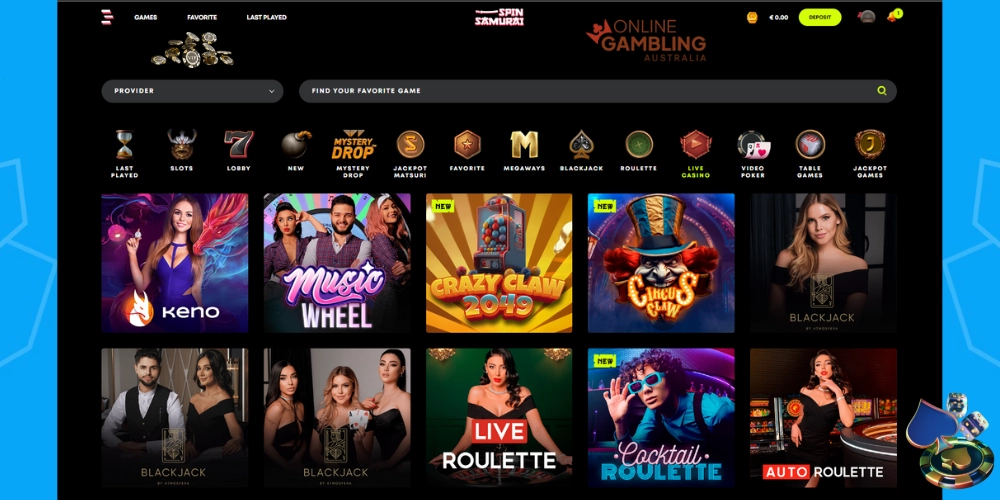Open notifications bell icon
The image size is (1000, 500).
pyautogui.click(x=892, y=17)
